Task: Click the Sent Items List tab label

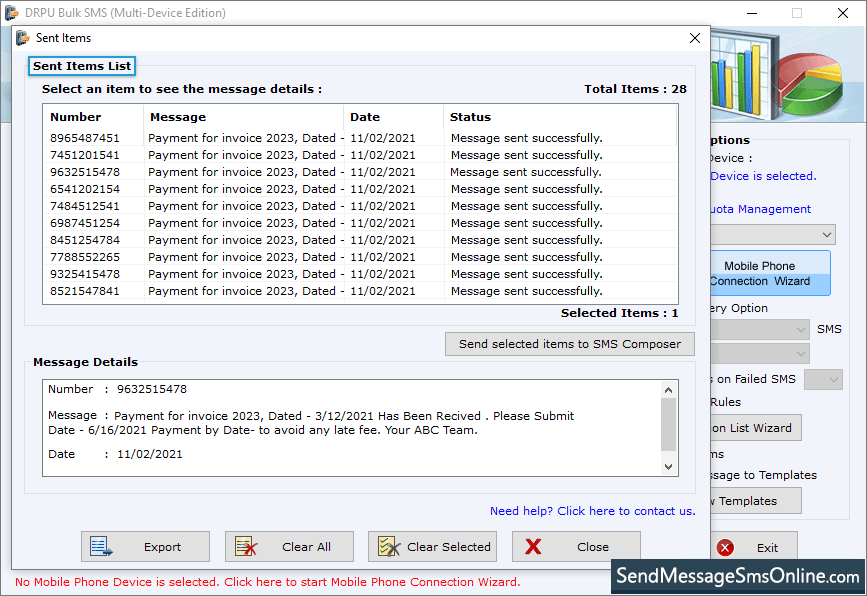Action: point(82,66)
